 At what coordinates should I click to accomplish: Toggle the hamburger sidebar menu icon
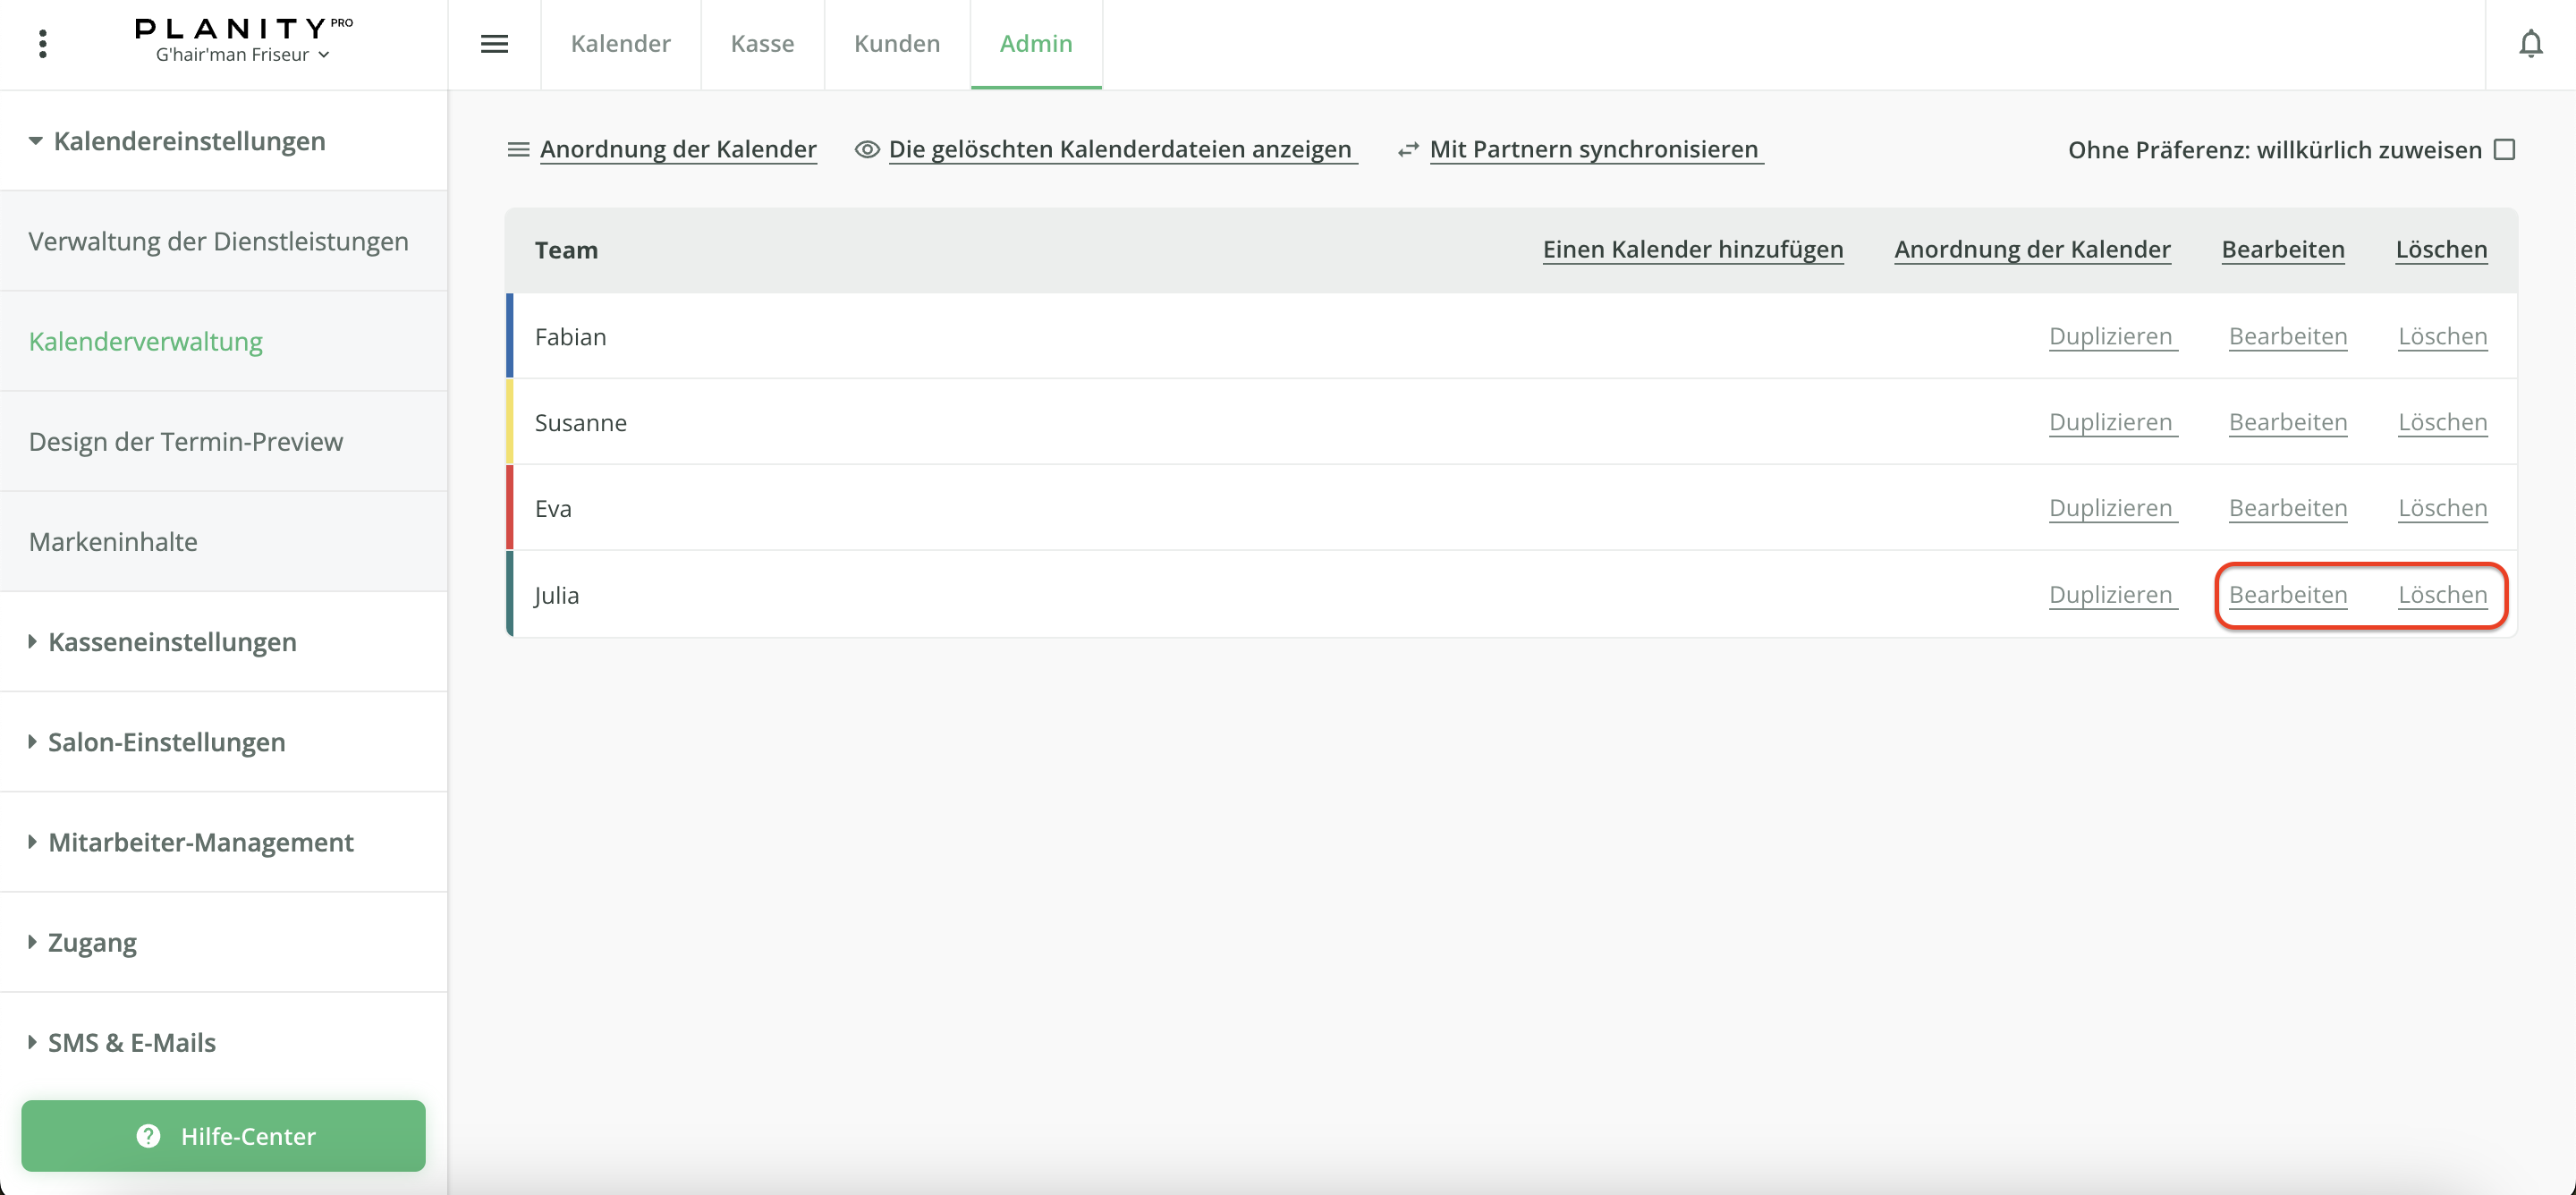[494, 44]
